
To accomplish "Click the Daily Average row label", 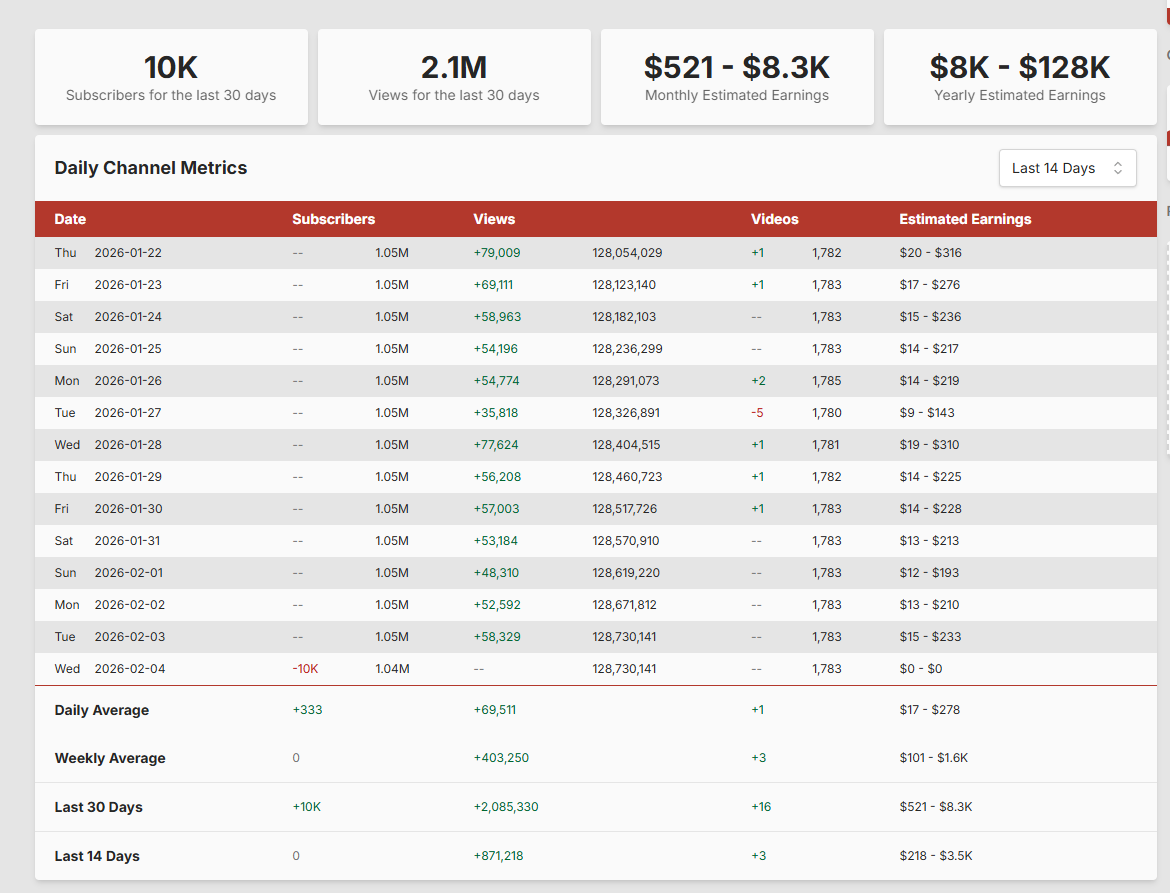I will pos(102,710).
